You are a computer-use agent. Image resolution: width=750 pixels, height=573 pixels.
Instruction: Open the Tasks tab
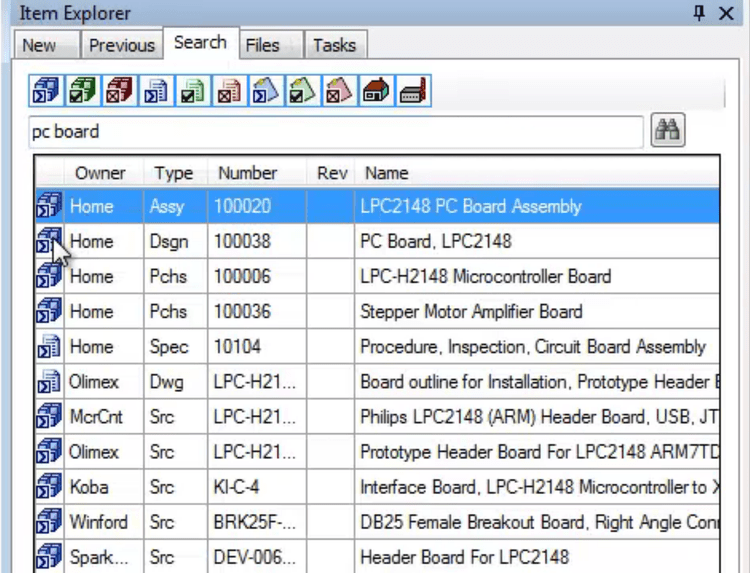pyautogui.click(x=335, y=45)
